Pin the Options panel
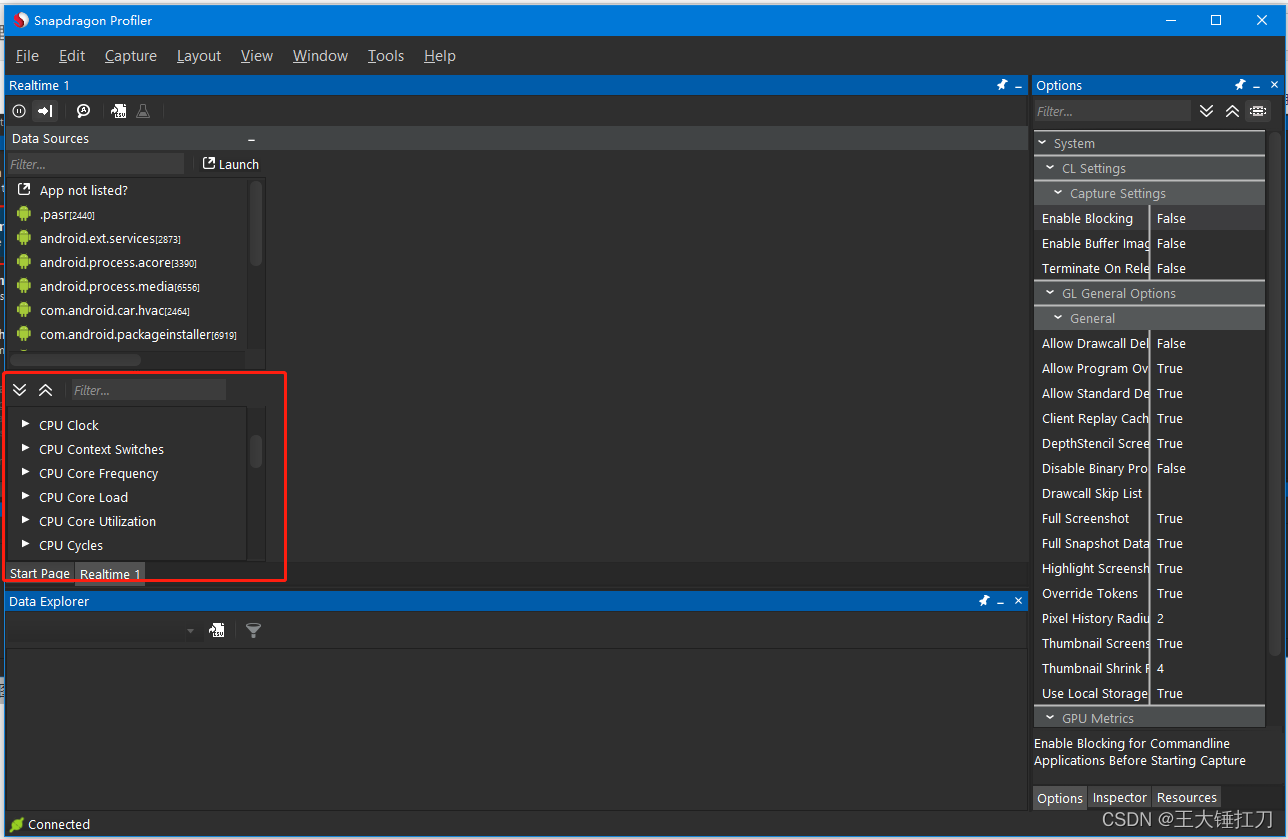 (x=1240, y=85)
